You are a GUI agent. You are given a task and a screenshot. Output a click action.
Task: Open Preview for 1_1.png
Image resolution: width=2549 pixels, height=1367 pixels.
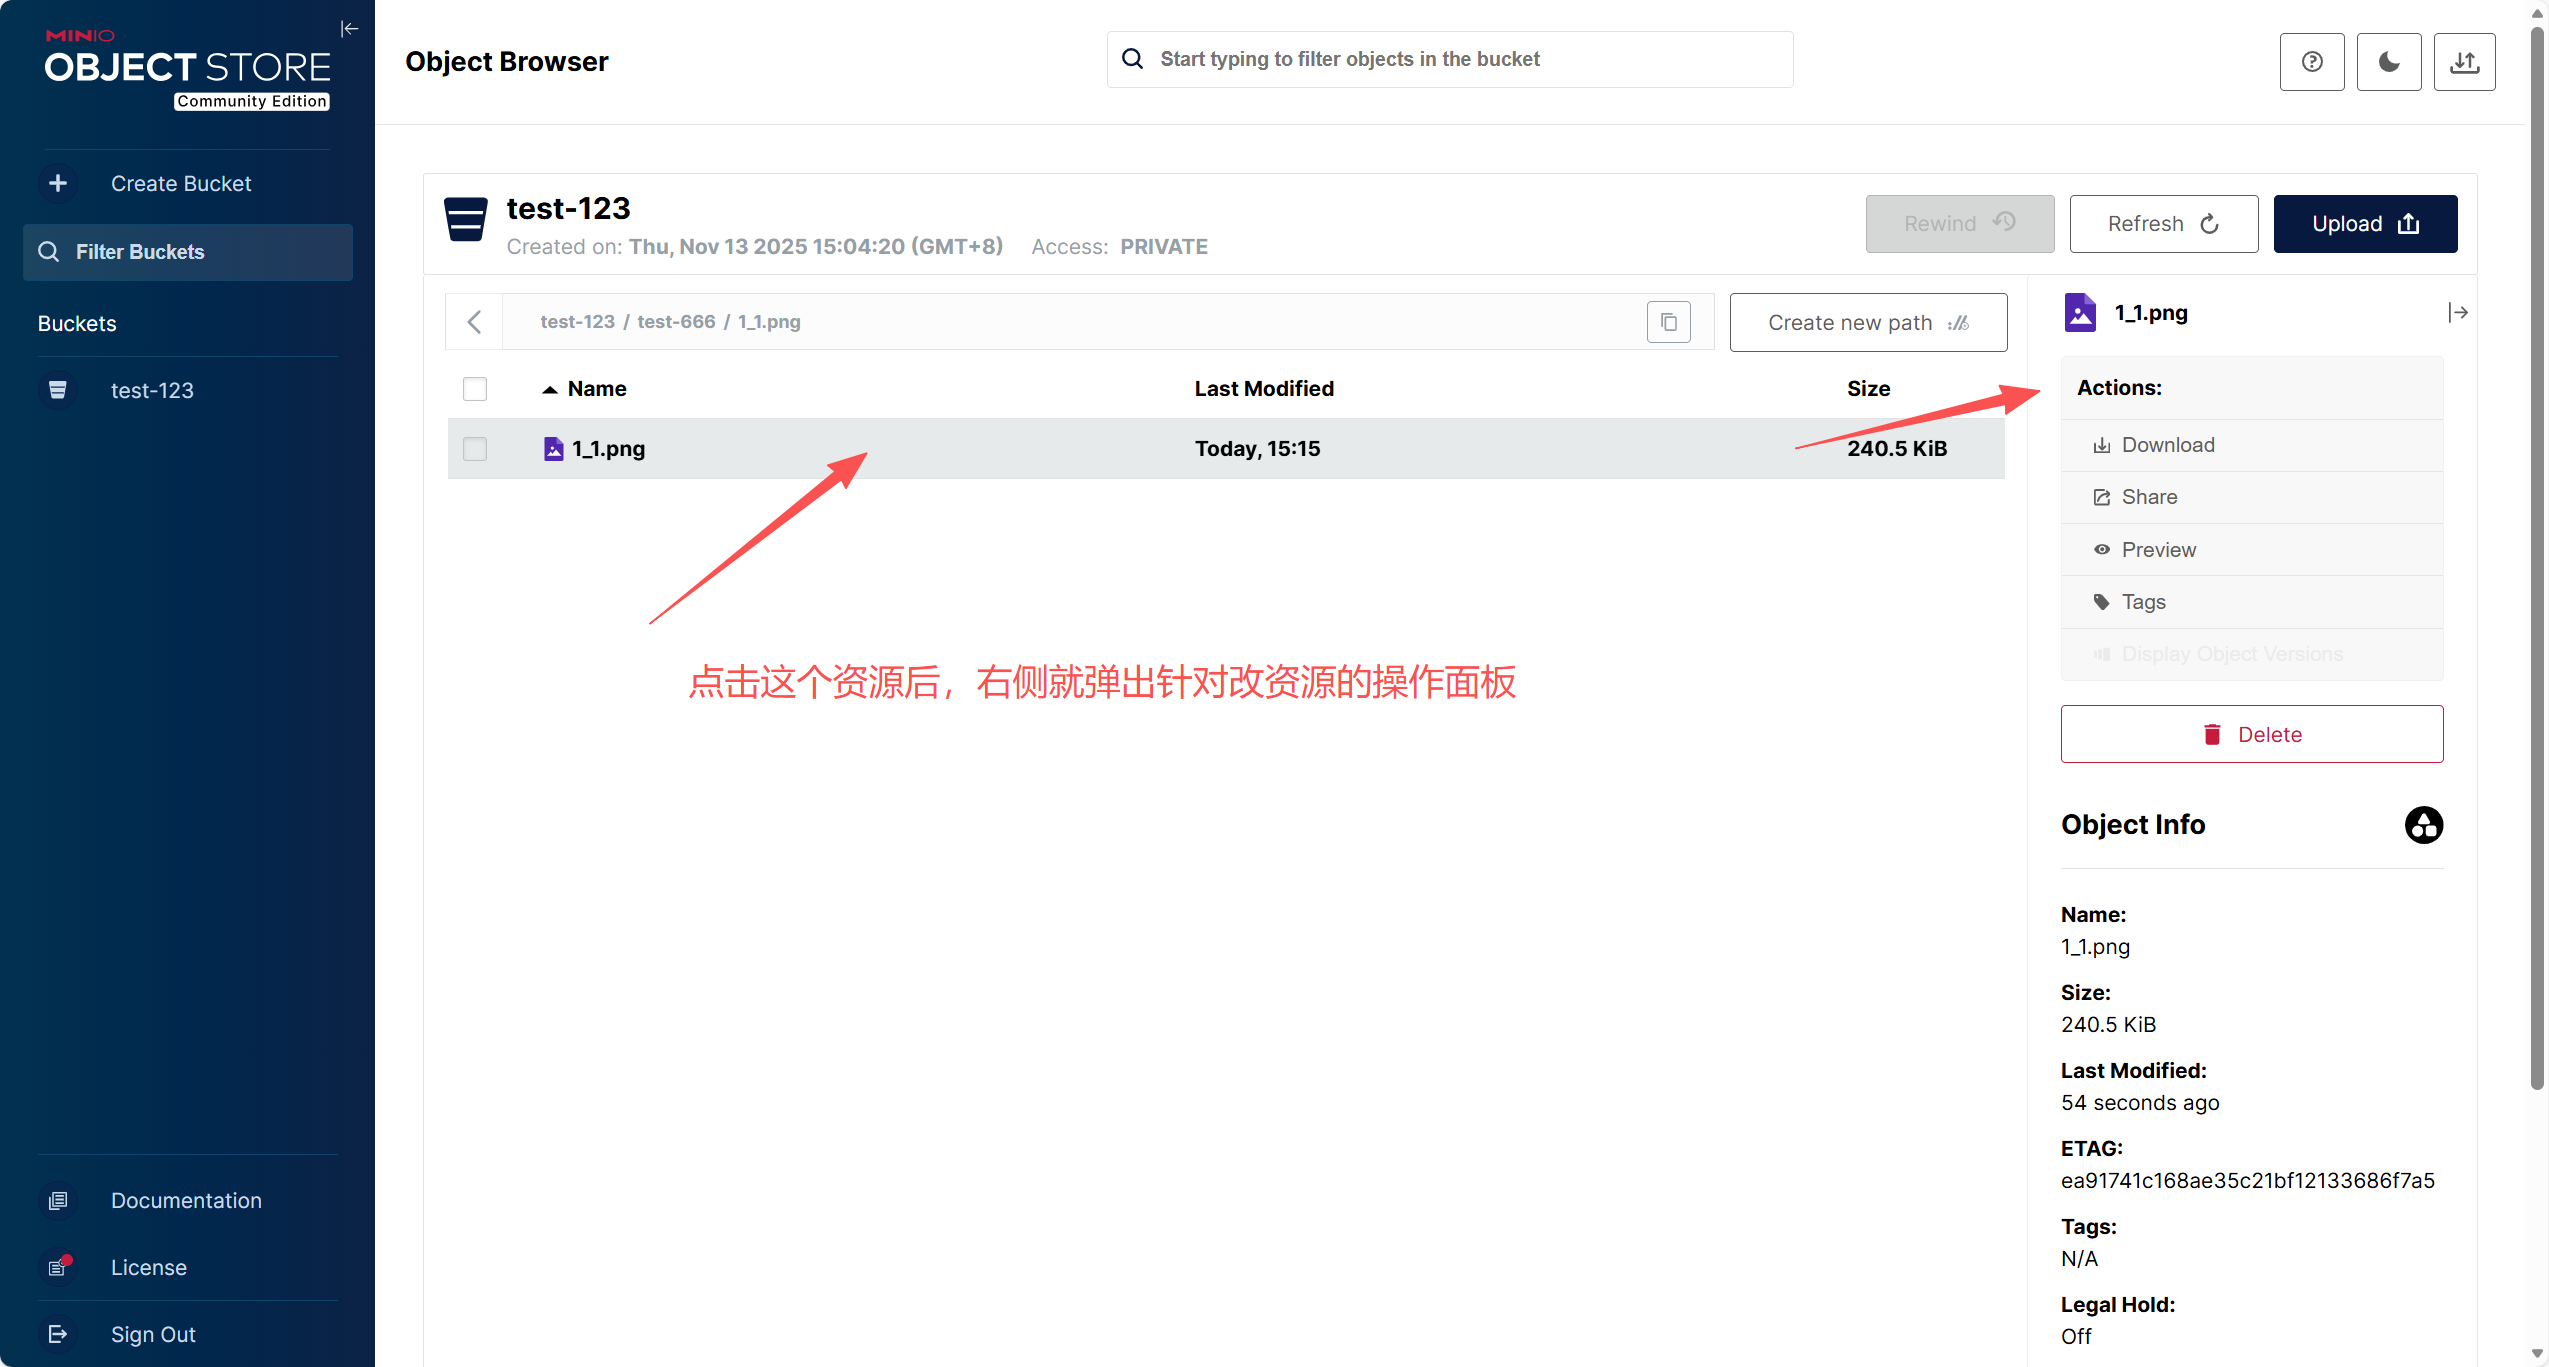click(x=2158, y=550)
